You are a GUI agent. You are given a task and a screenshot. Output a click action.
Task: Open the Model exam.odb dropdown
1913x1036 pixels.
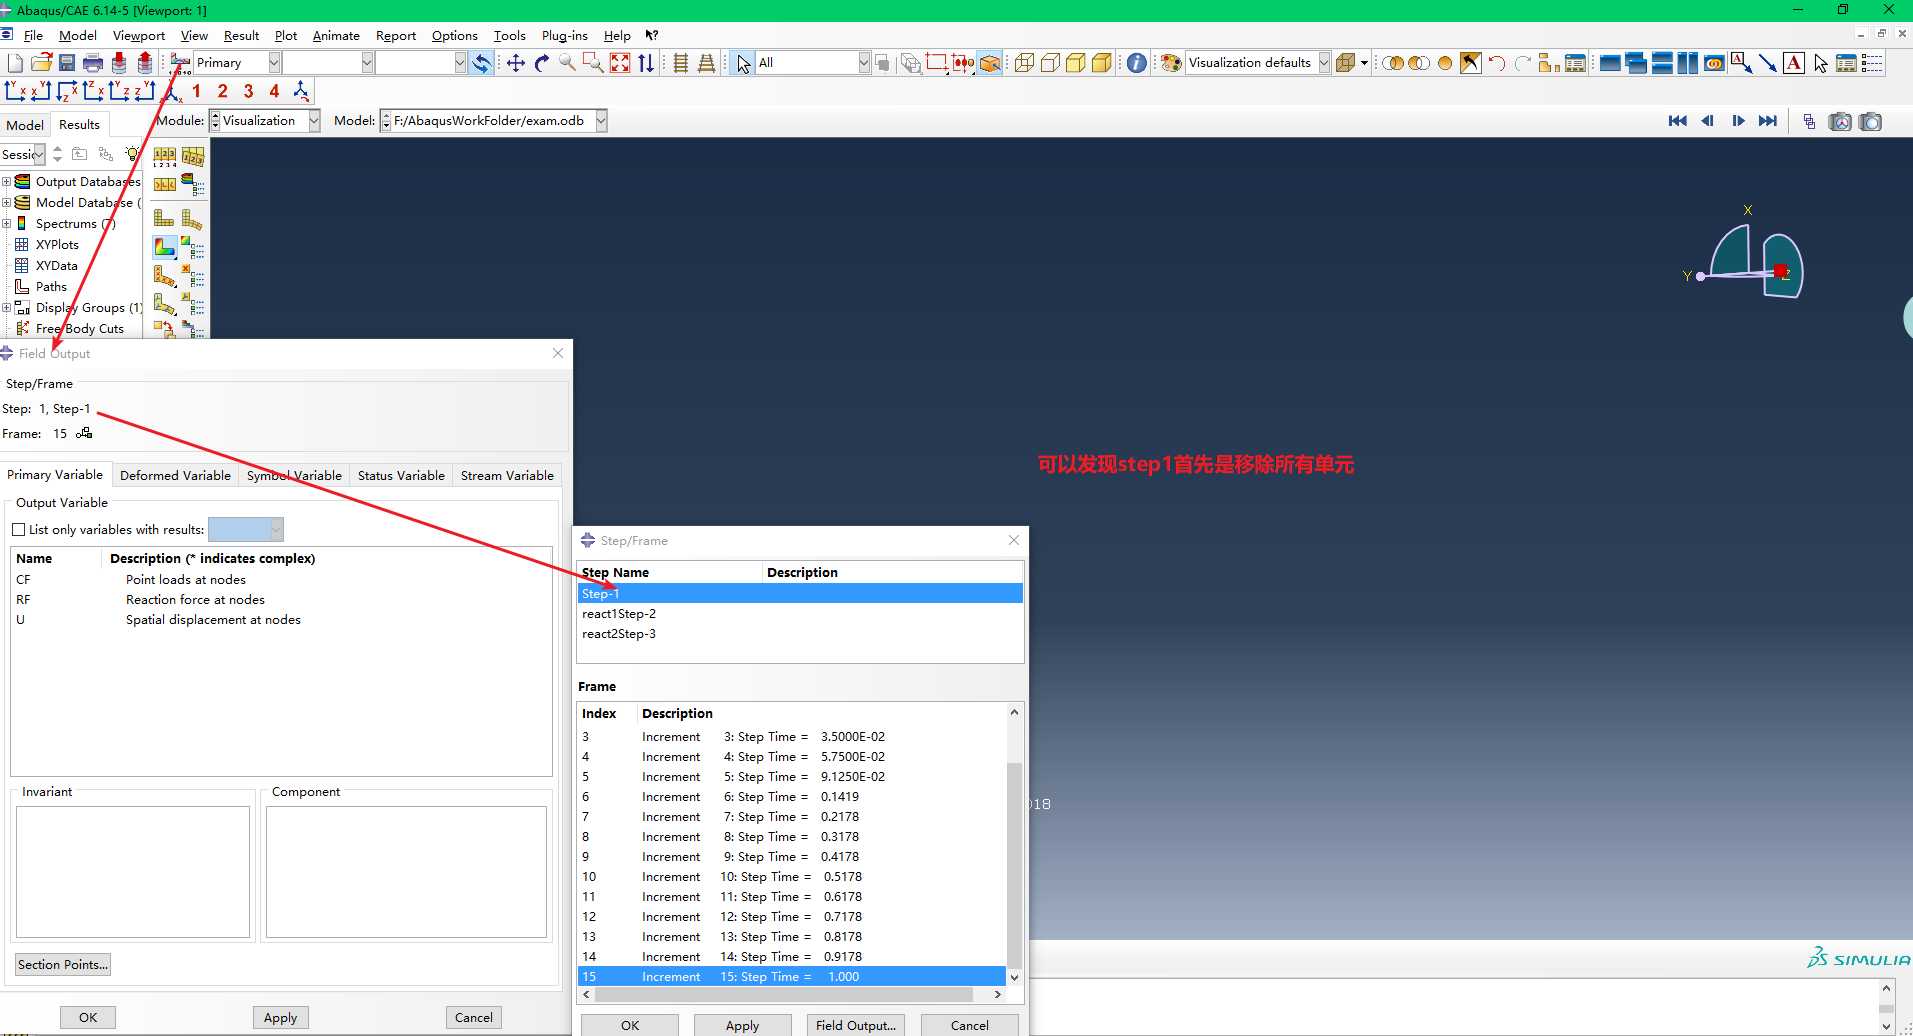pos(601,121)
